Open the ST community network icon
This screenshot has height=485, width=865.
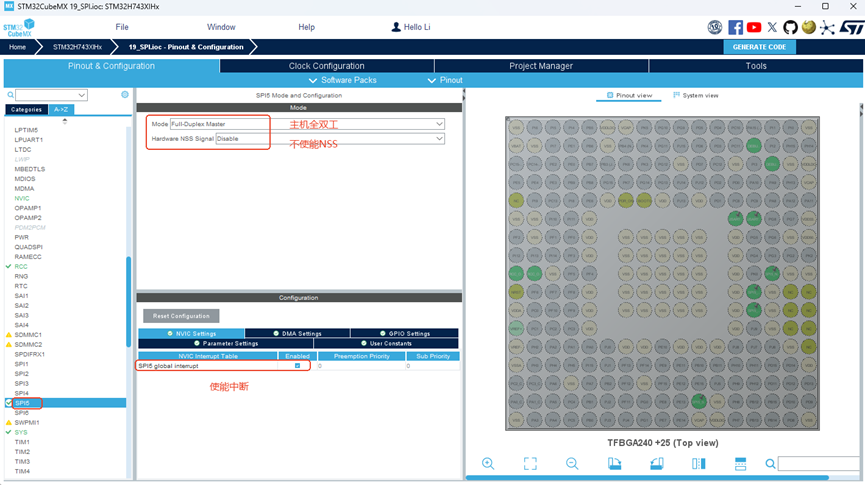pyautogui.click(x=827, y=27)
